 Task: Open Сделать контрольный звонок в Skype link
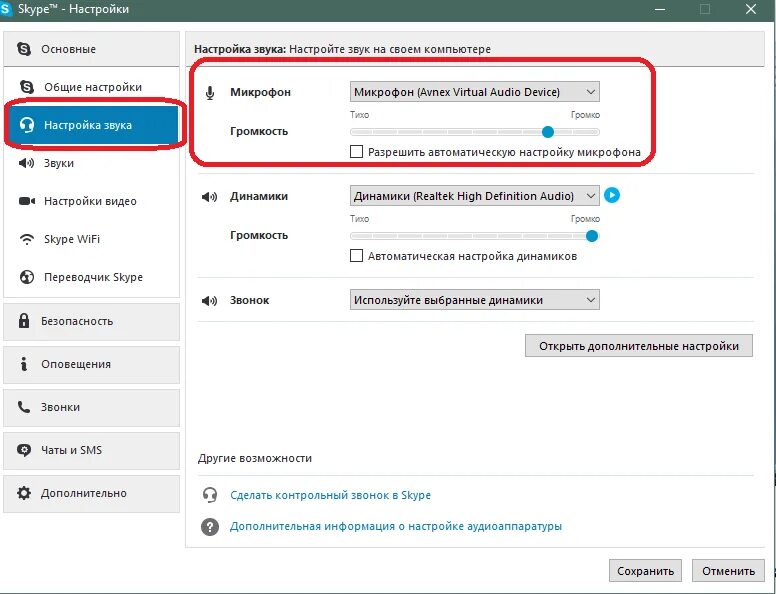tap(331, 495)
